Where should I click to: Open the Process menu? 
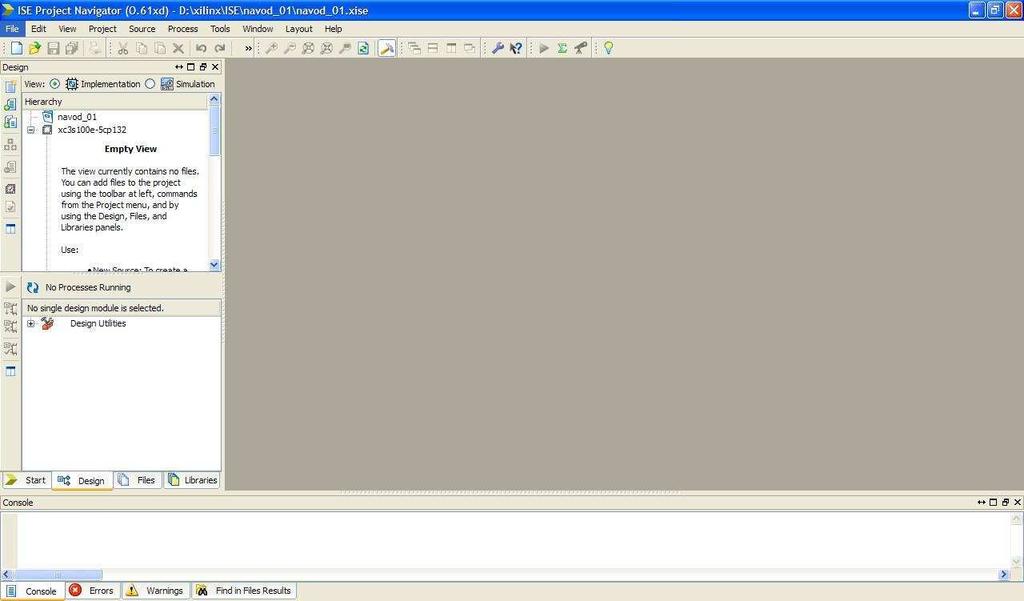(183, 29)
